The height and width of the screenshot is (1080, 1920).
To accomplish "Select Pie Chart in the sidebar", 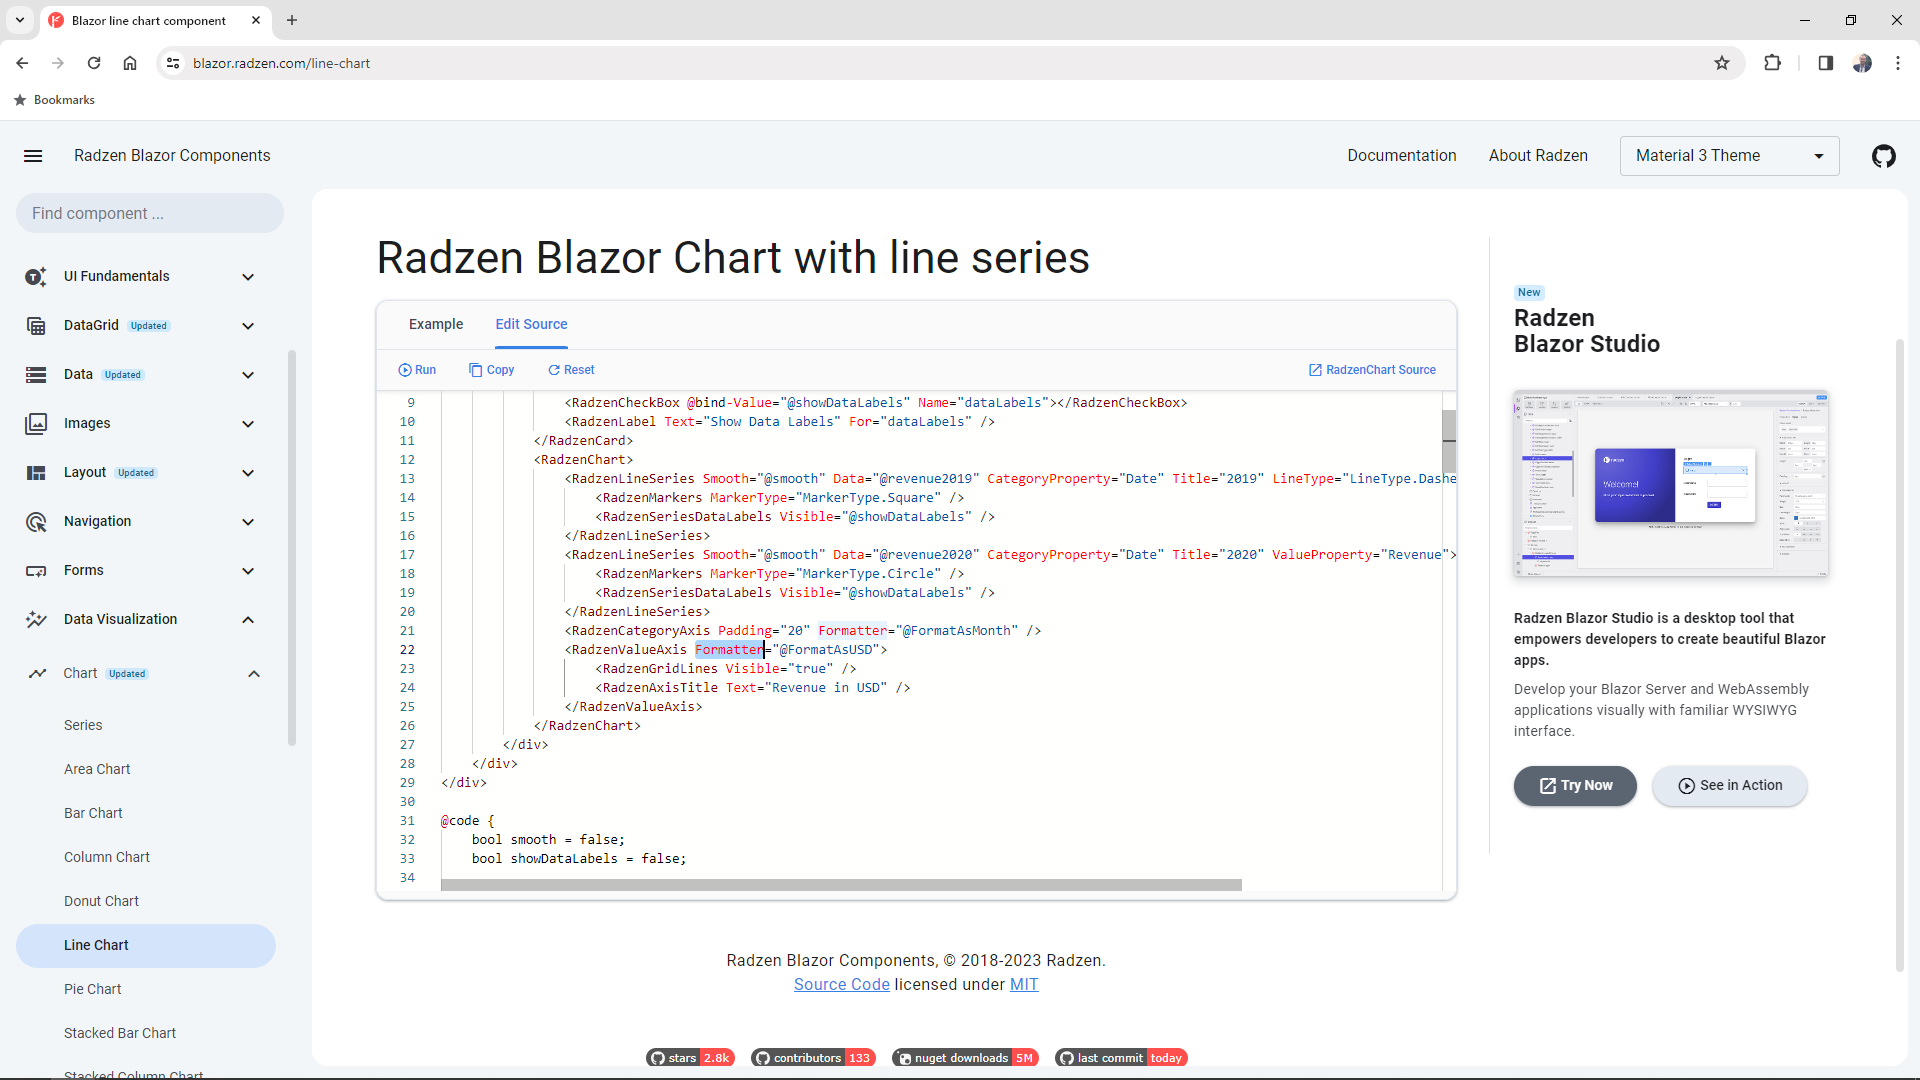I will (x=92, y=988).
